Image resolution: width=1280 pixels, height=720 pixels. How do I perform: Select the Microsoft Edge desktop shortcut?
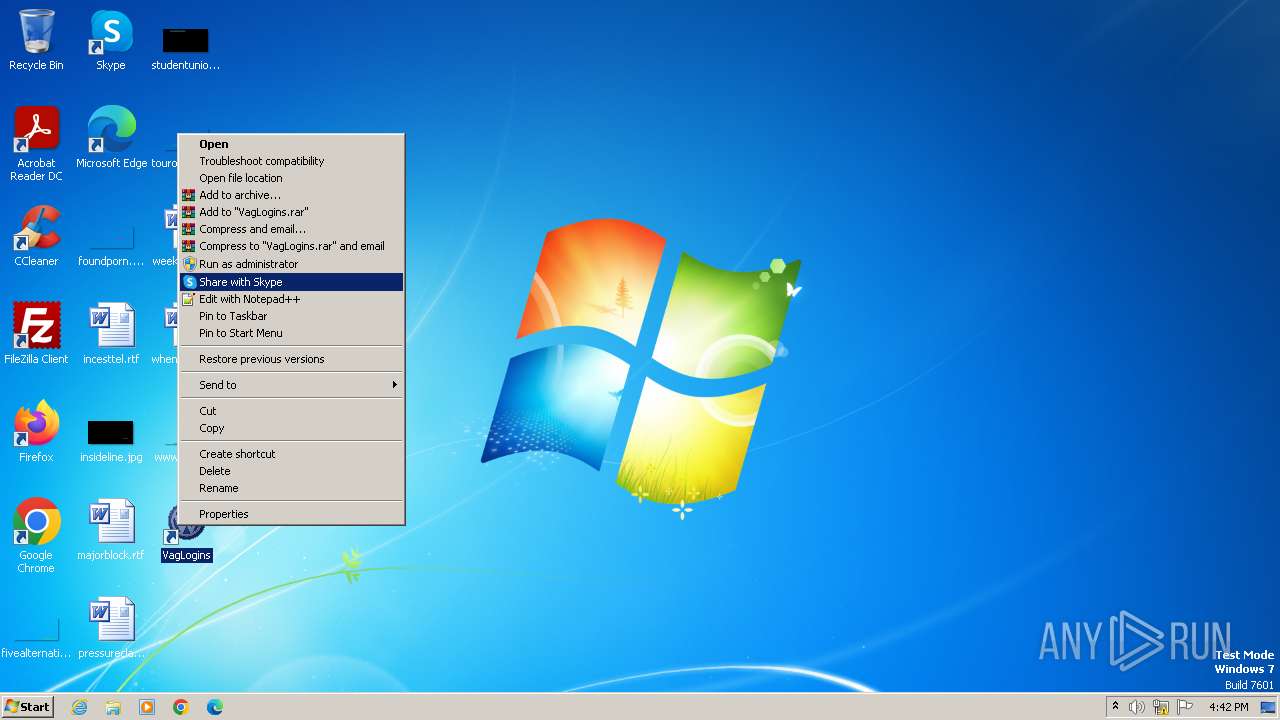[111, 137]
